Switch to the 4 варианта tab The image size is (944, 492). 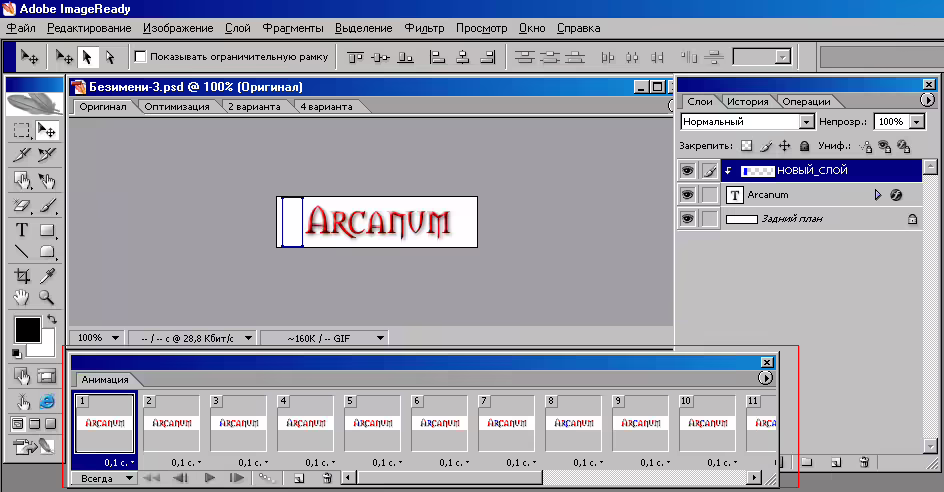(326, 107)
